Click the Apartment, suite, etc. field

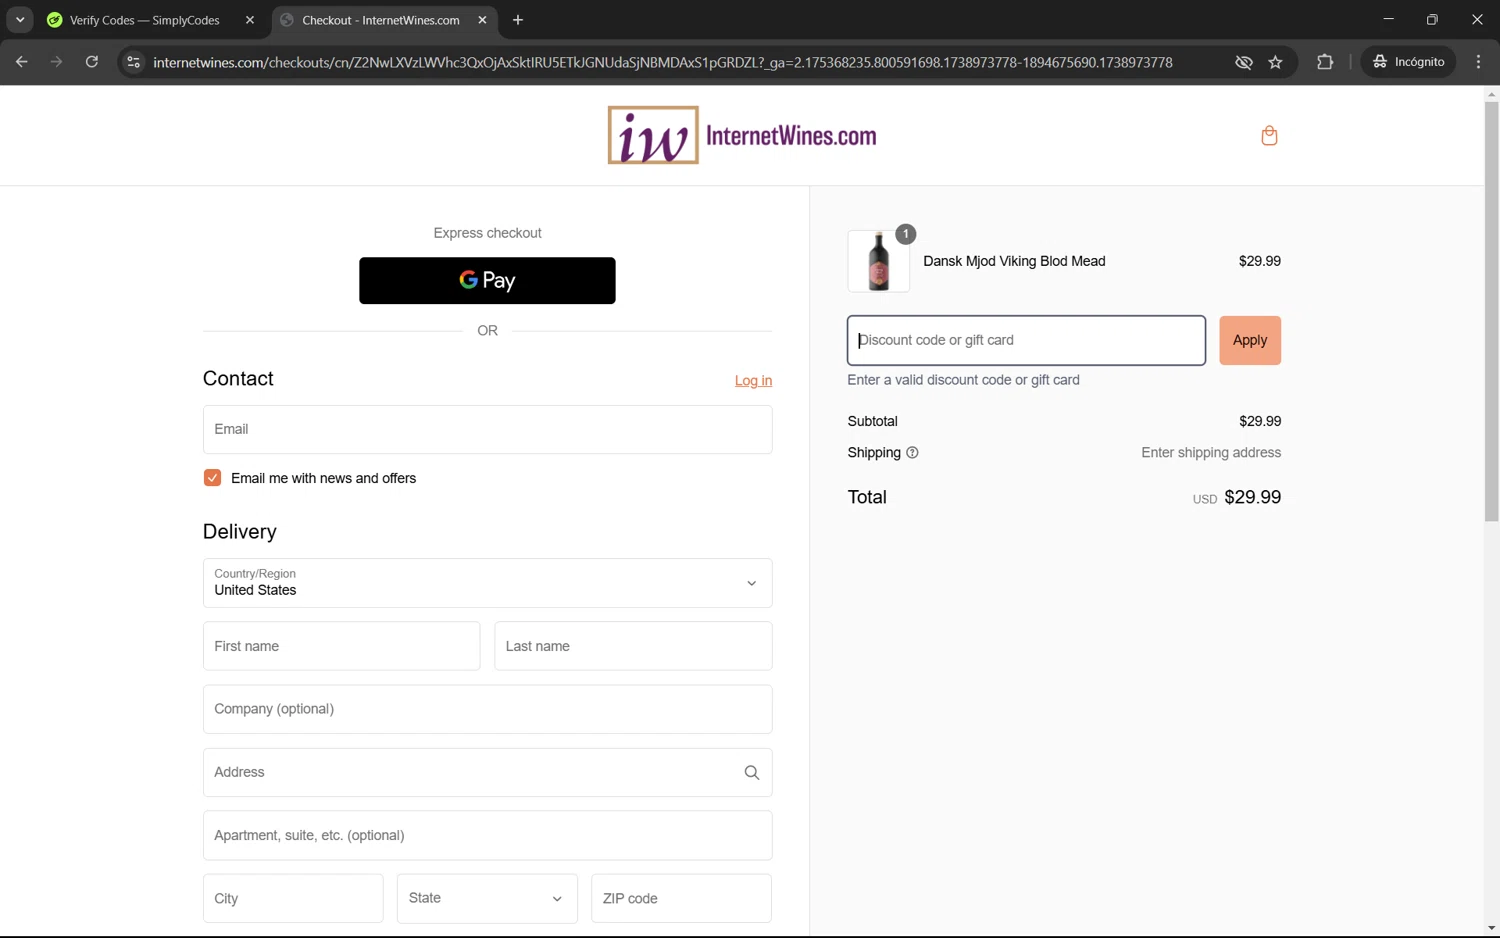point(487,835)
